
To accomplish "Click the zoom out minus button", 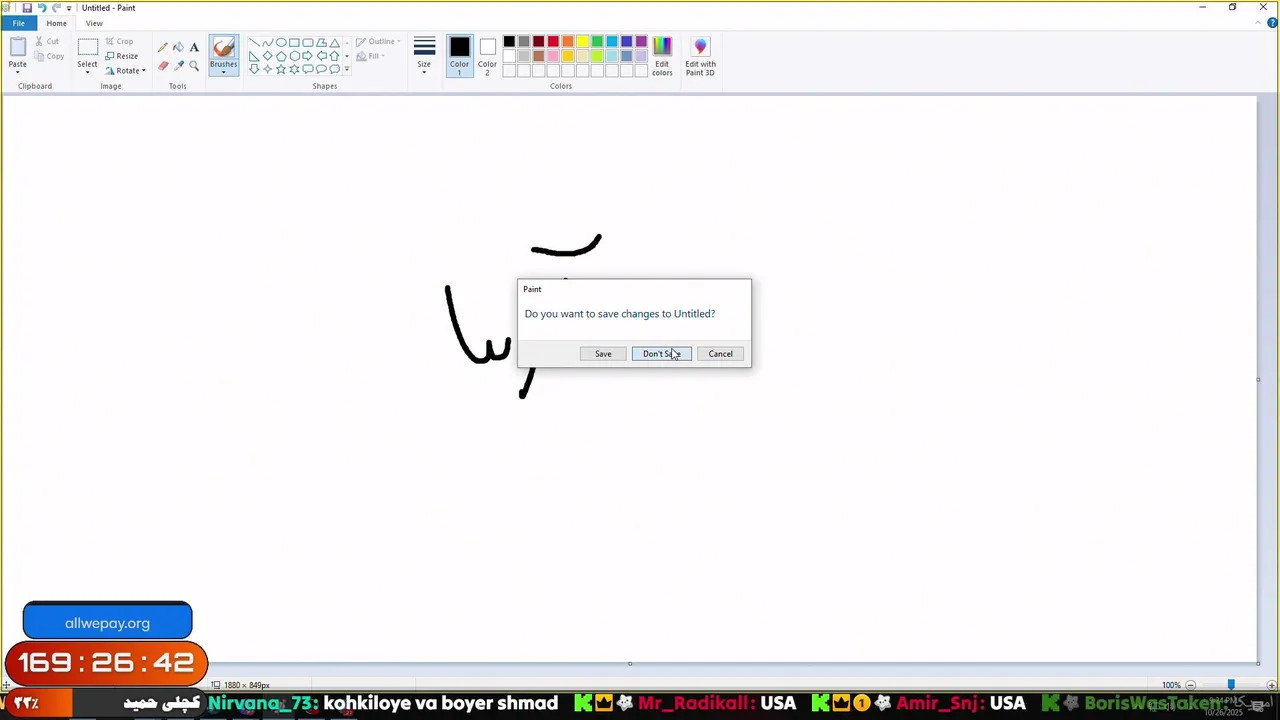I will point(1190,685).
